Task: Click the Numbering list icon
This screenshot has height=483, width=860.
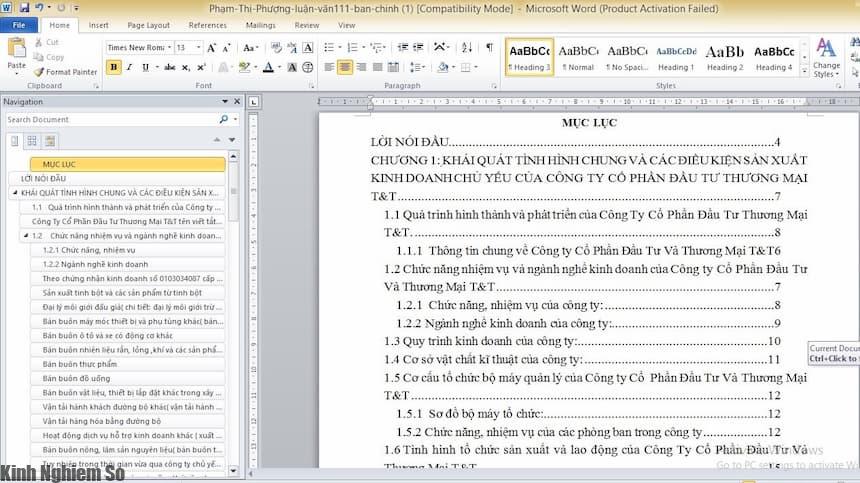Action: point(353,48)
